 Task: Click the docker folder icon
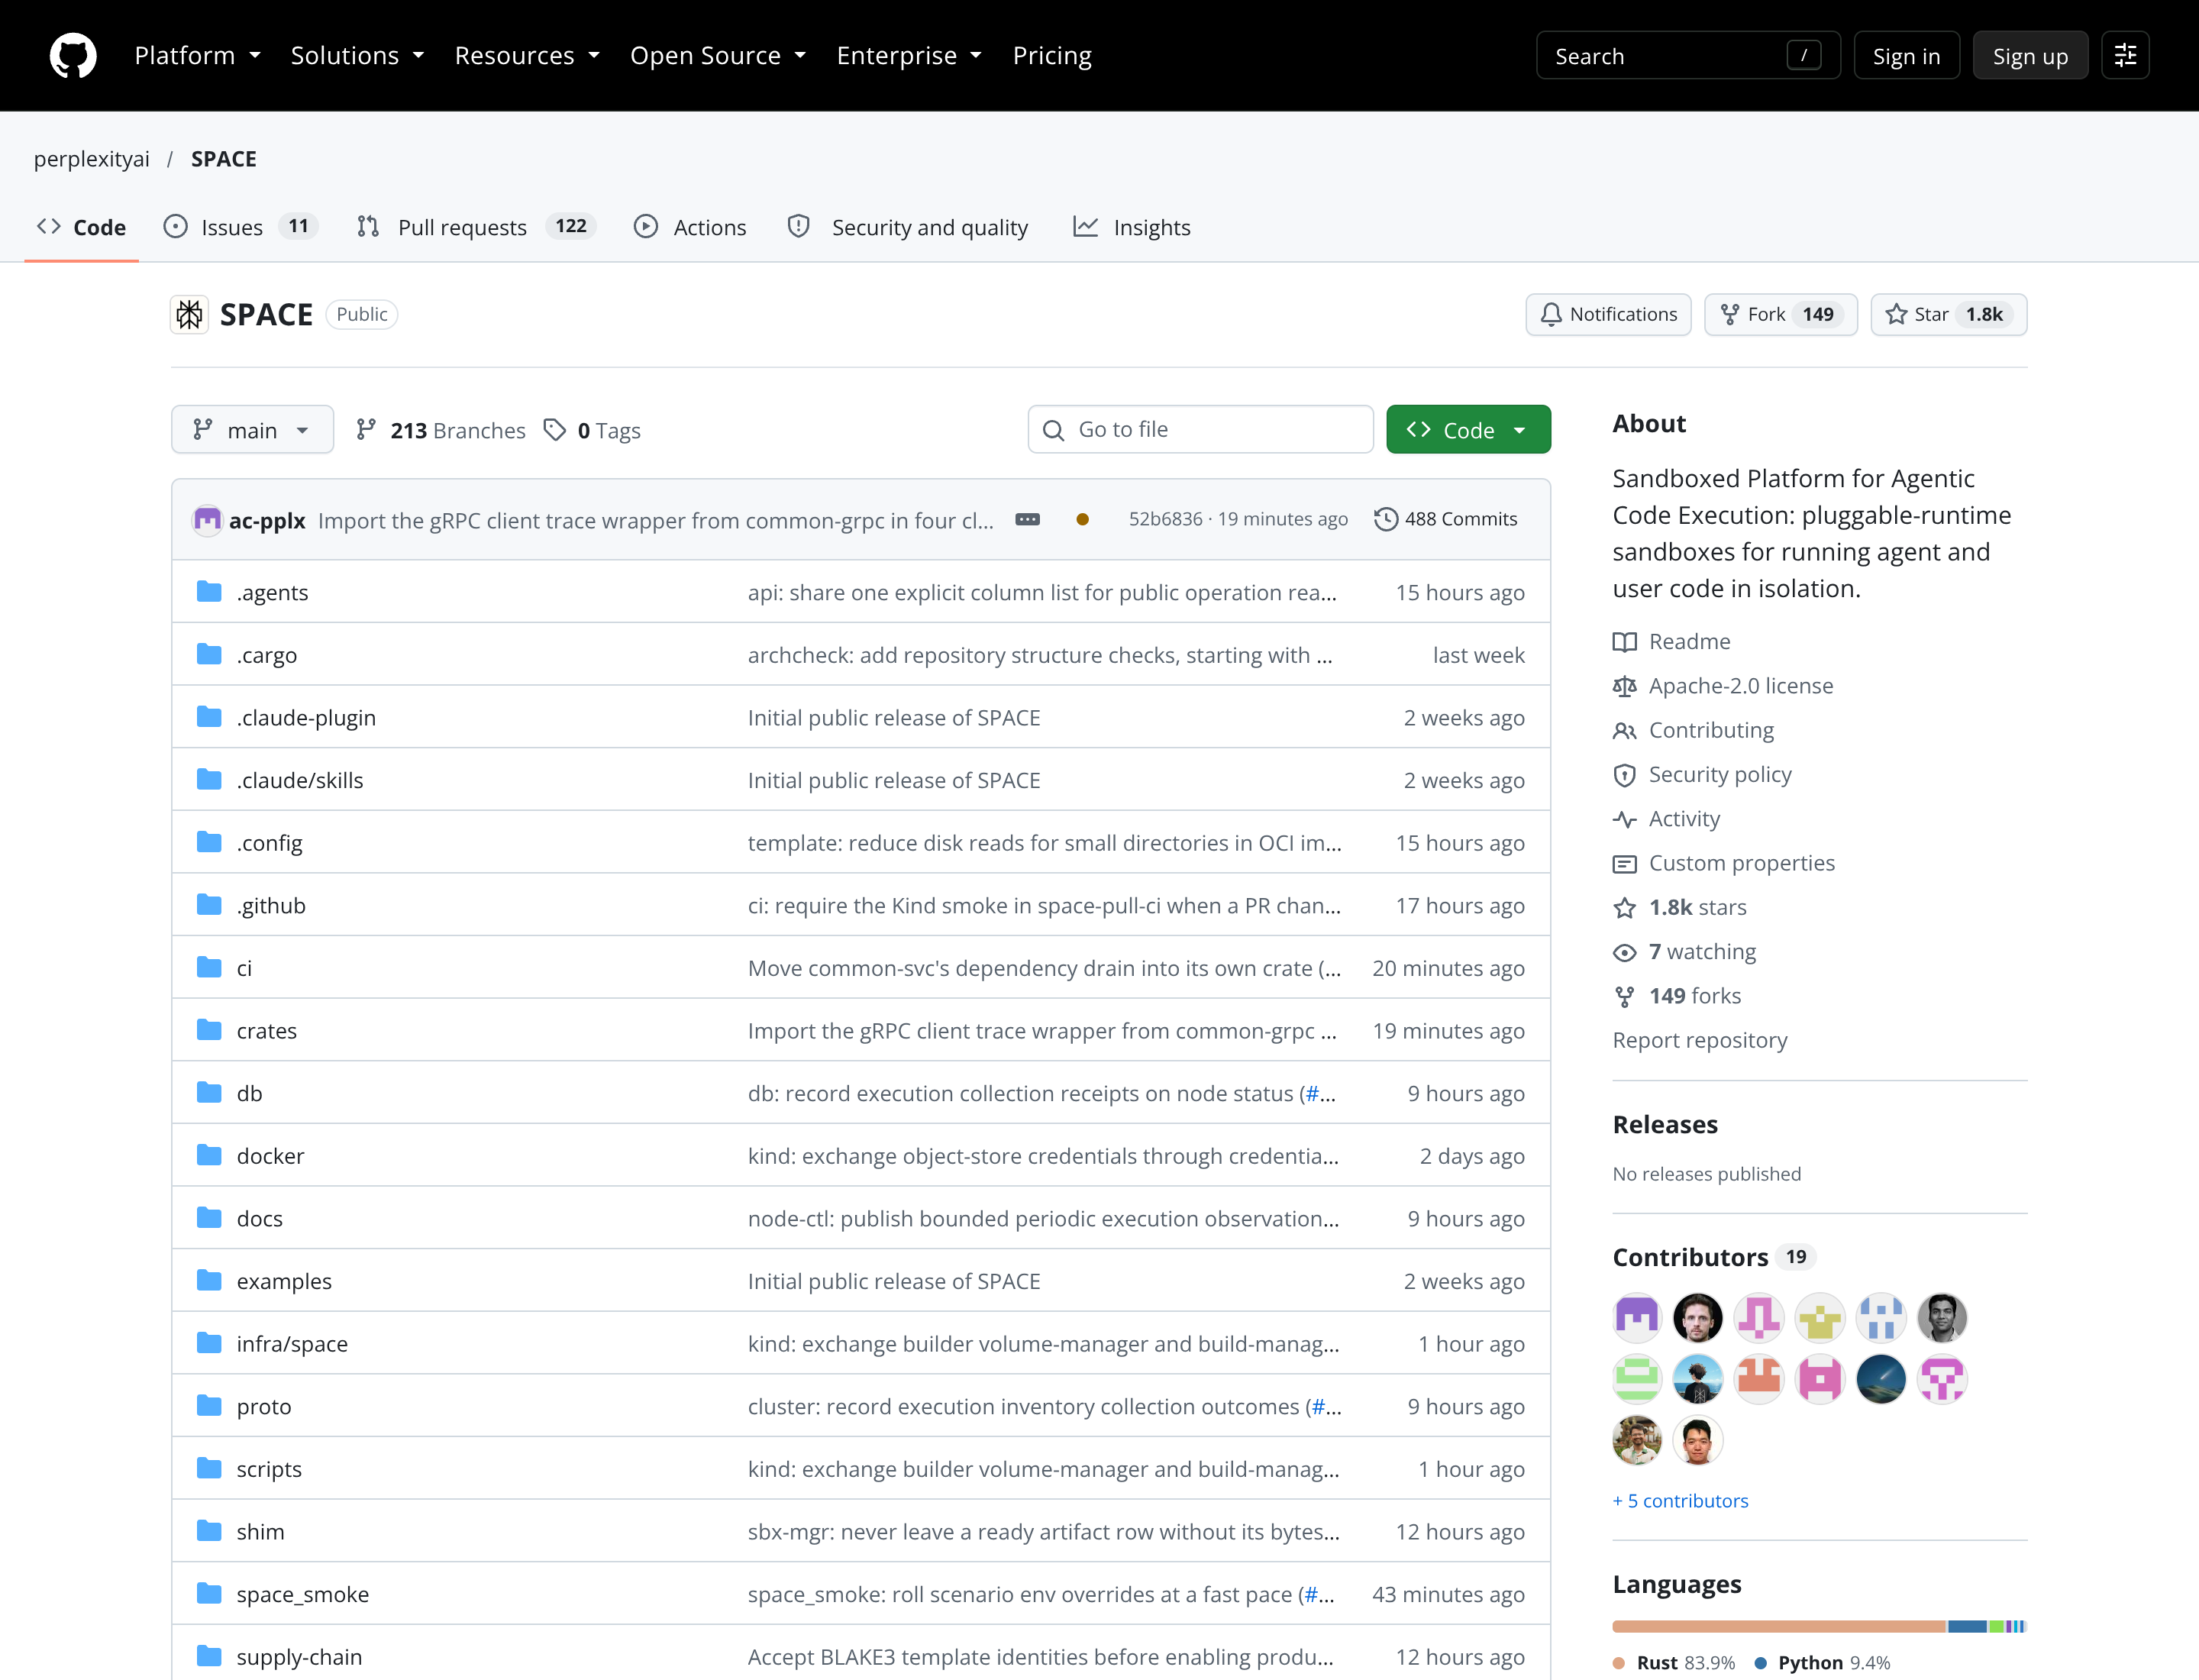(209, 1156)
